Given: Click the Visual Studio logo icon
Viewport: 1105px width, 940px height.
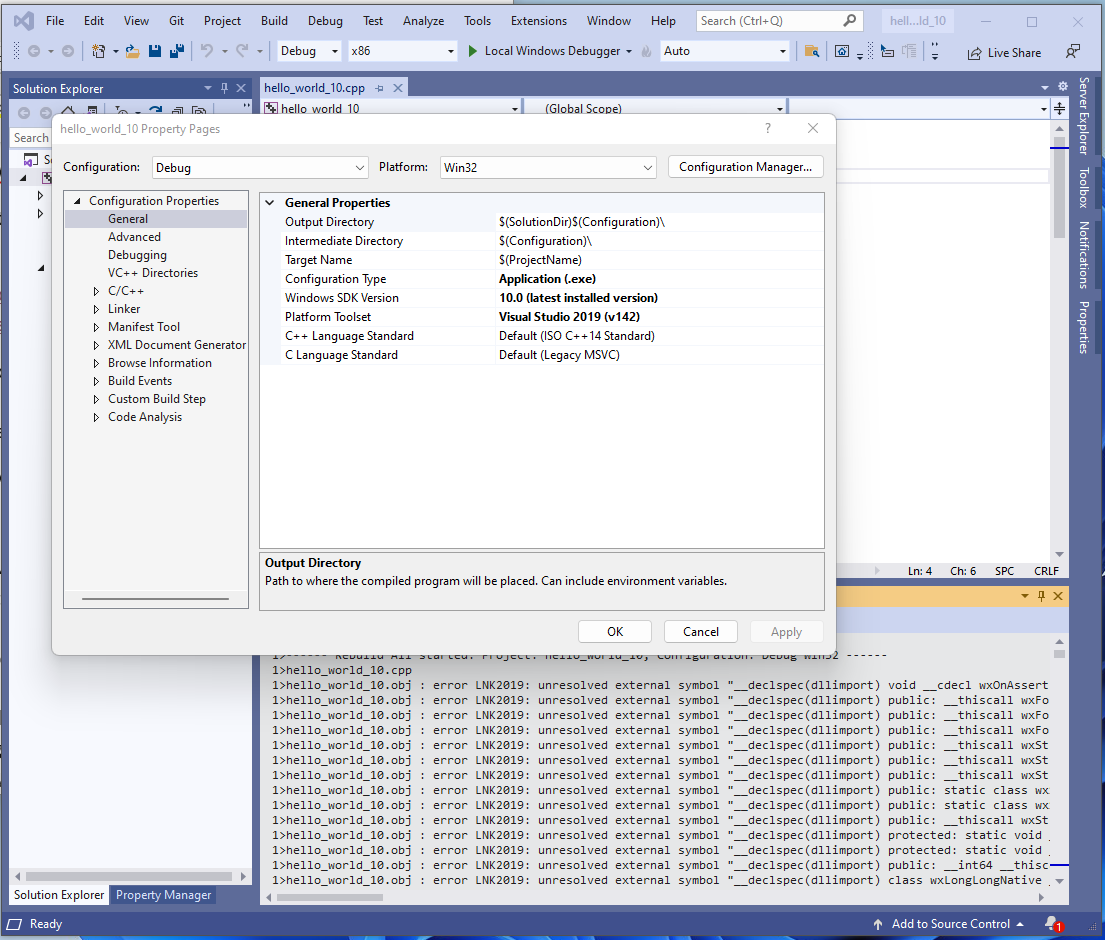Looking at the screenshot, I should point(23,20).
